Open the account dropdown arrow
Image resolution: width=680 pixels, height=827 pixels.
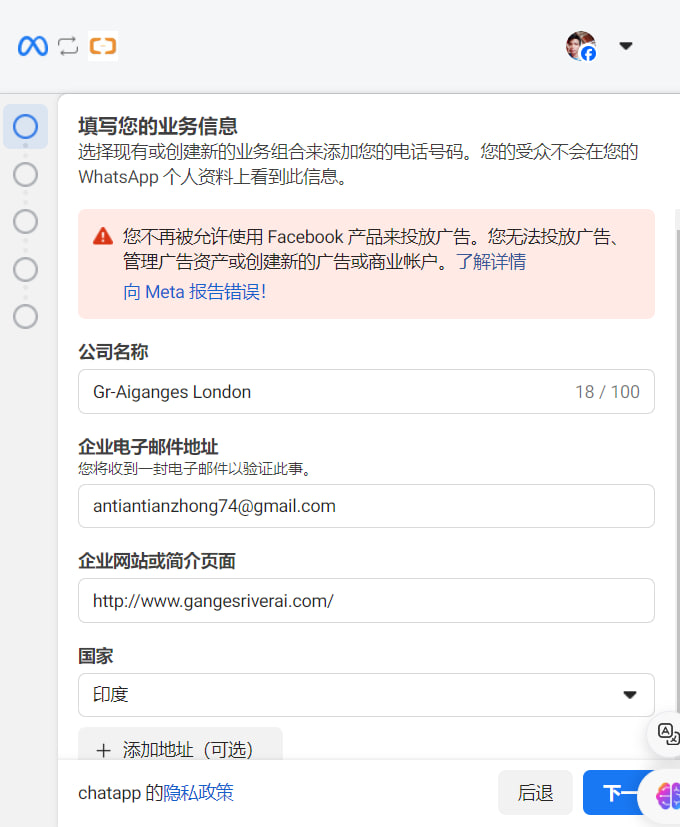click(x=626, y=46)
